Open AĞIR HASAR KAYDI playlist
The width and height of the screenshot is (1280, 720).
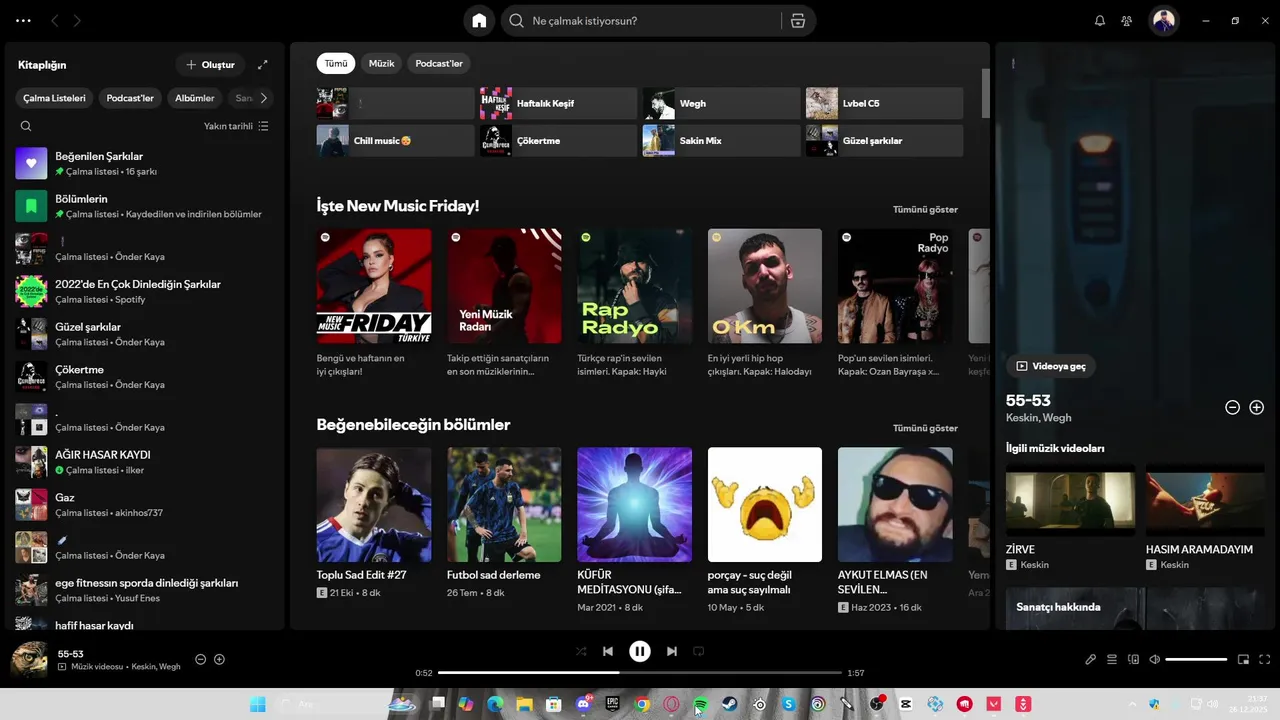pyautogui.click(x=144, y=462)
